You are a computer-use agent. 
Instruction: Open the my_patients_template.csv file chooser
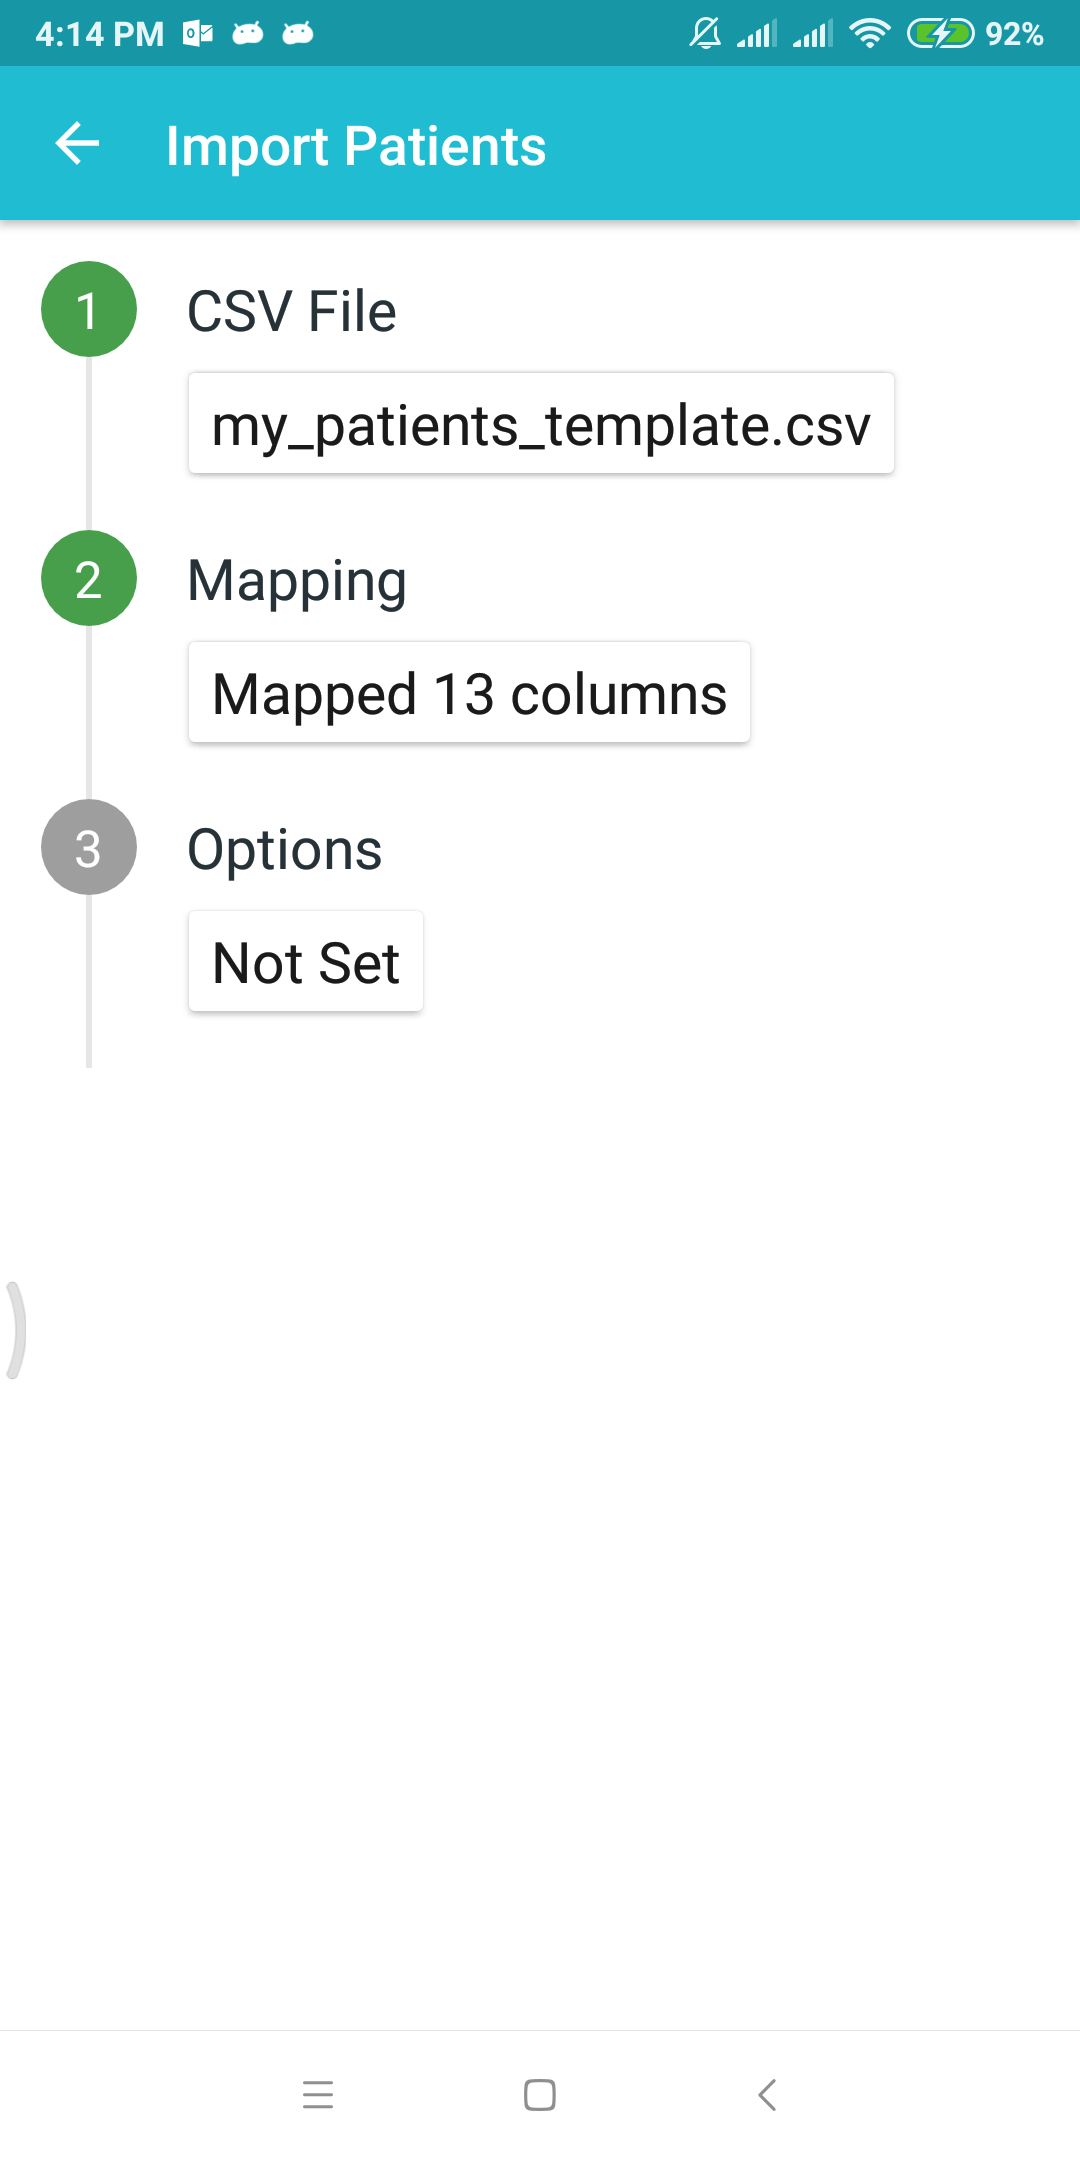click(x=541, y=423)
